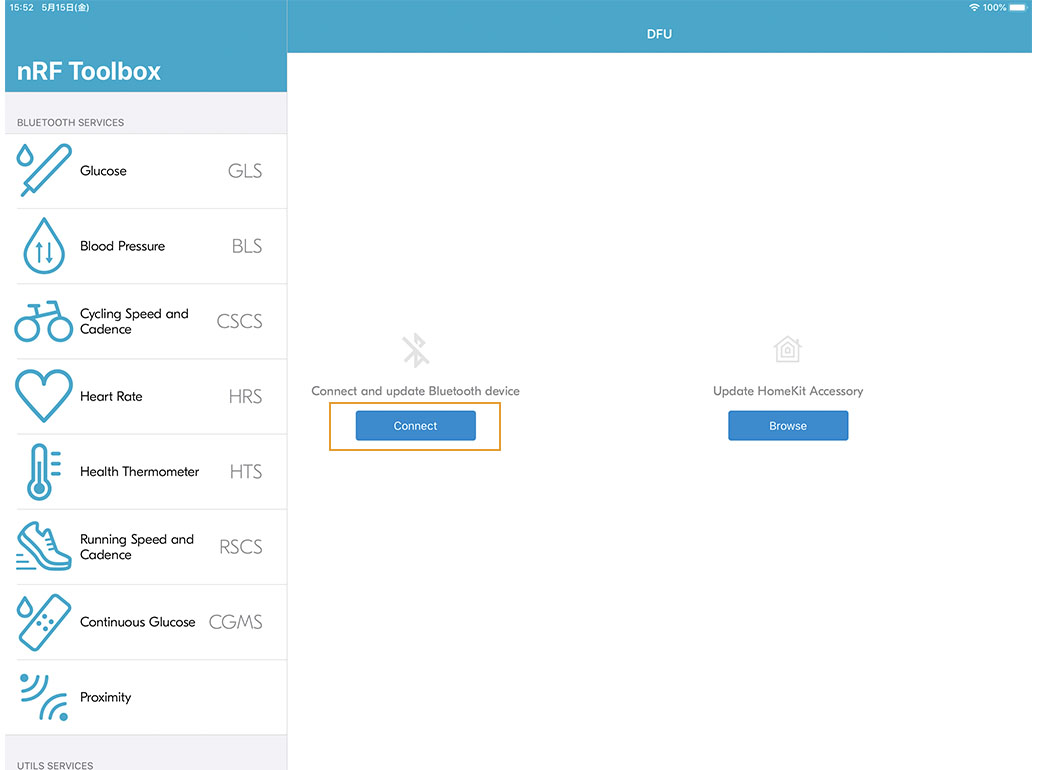1038x770 pixels.
Task: Tap the BLUETOOTH SERVICES section header
Action: [x=70, y=122]
